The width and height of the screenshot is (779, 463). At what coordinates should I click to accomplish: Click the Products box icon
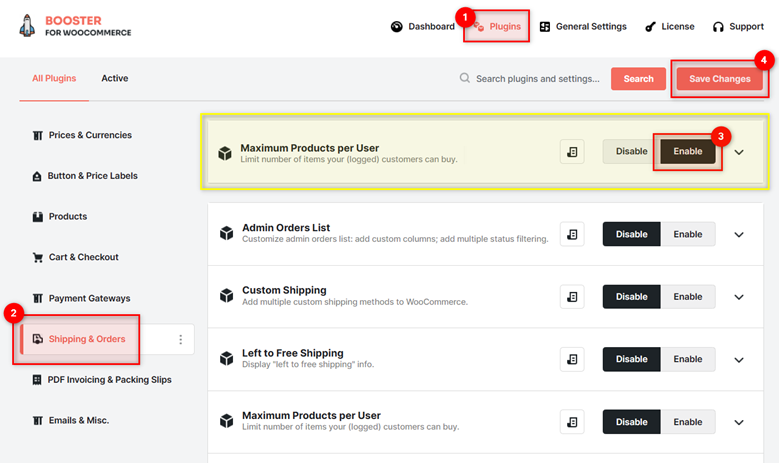click(x=38, y=217)
